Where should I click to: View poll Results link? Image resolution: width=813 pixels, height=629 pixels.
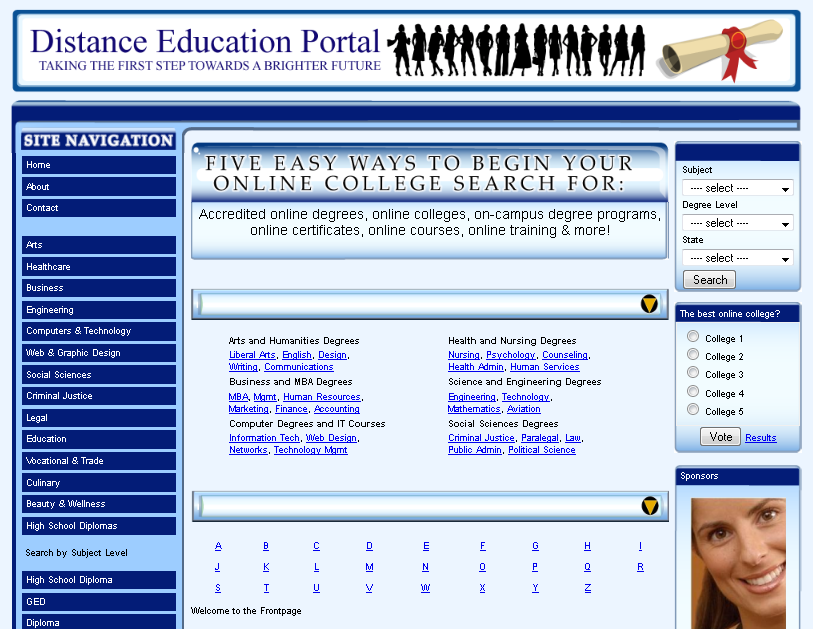[761, 438]
